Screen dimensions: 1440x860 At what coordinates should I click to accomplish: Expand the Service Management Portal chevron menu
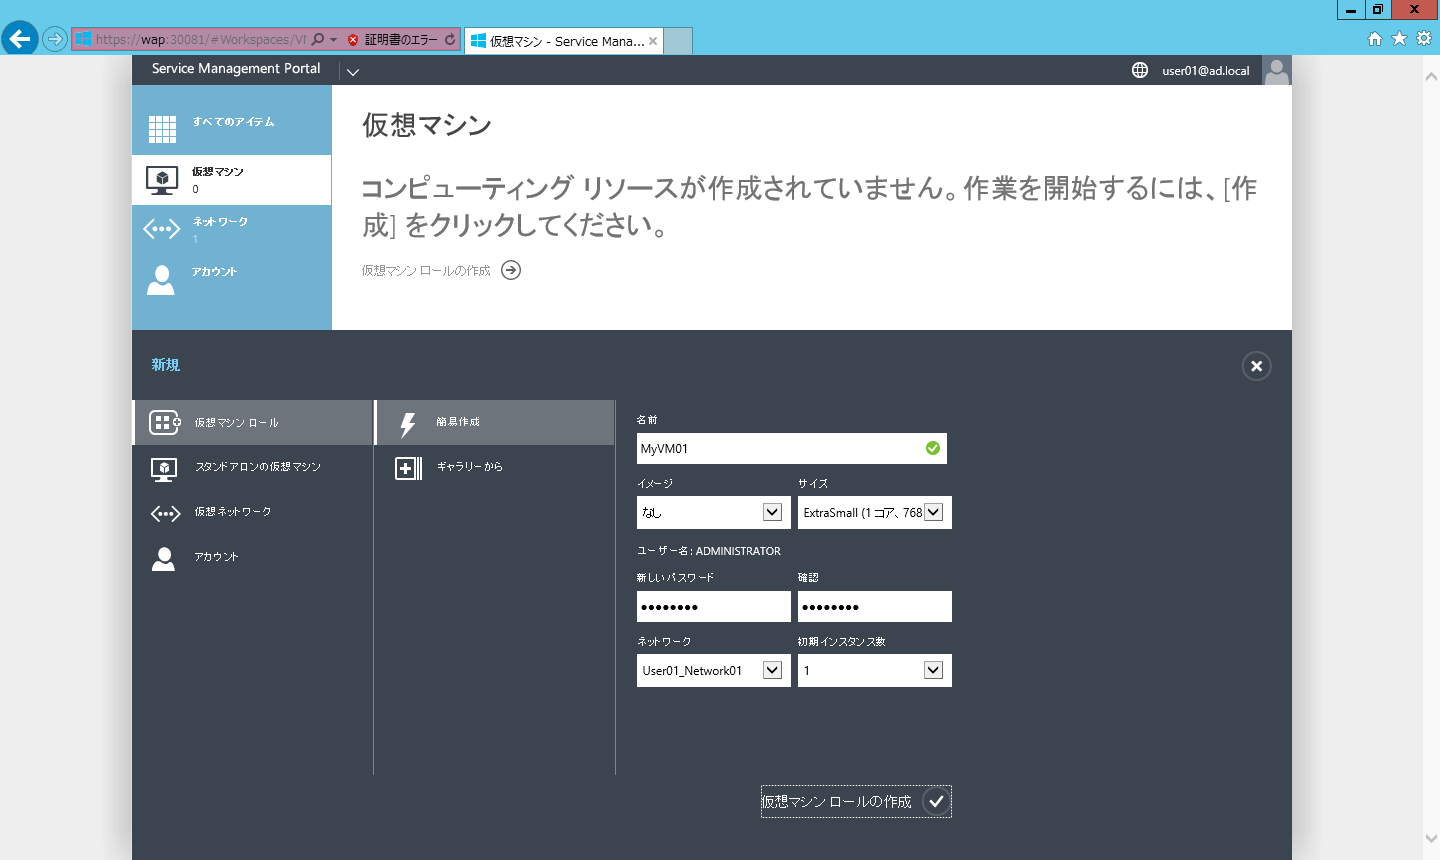[353, 71]
